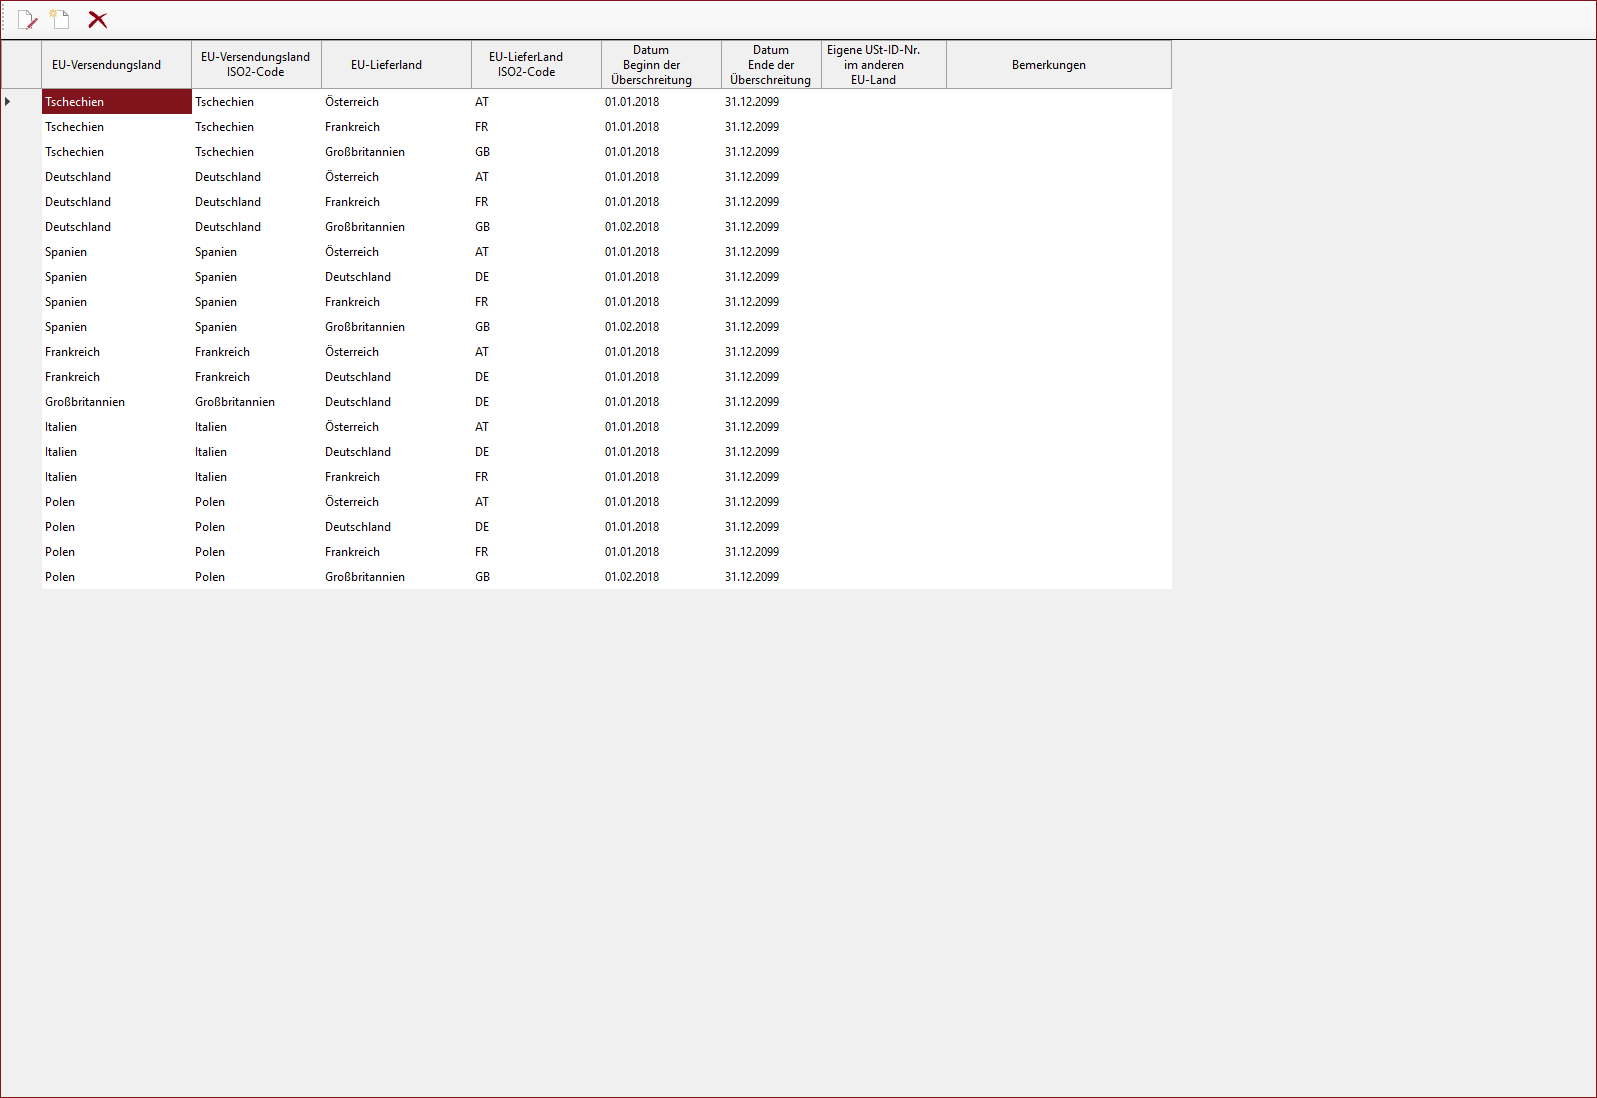
Task: Select the highlighted Tschechien cell in first row
Action: tap(116, 102)
